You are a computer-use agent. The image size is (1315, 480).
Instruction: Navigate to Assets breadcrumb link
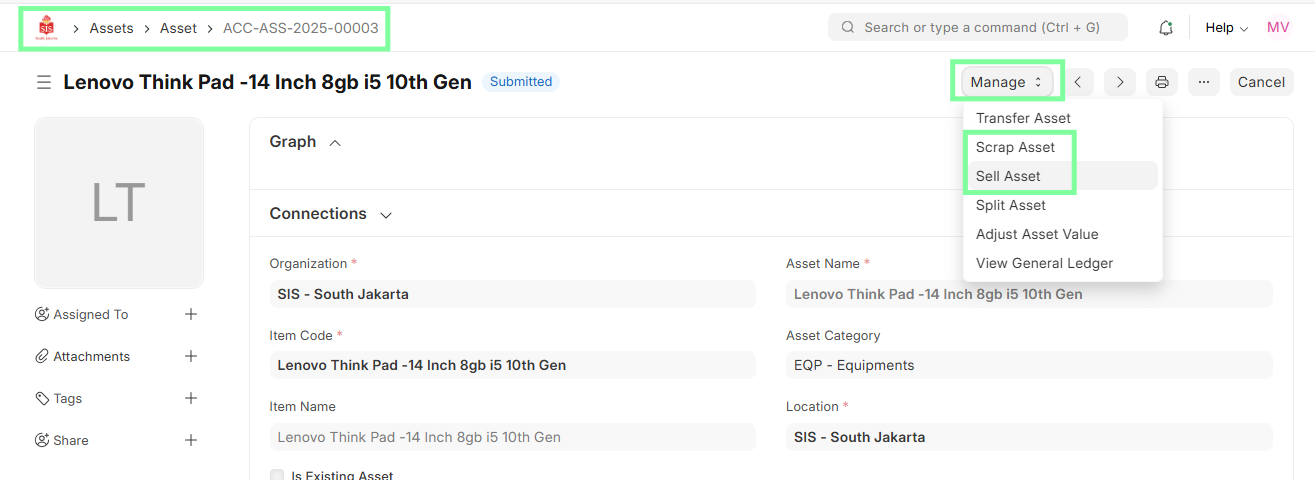[111, 28]
